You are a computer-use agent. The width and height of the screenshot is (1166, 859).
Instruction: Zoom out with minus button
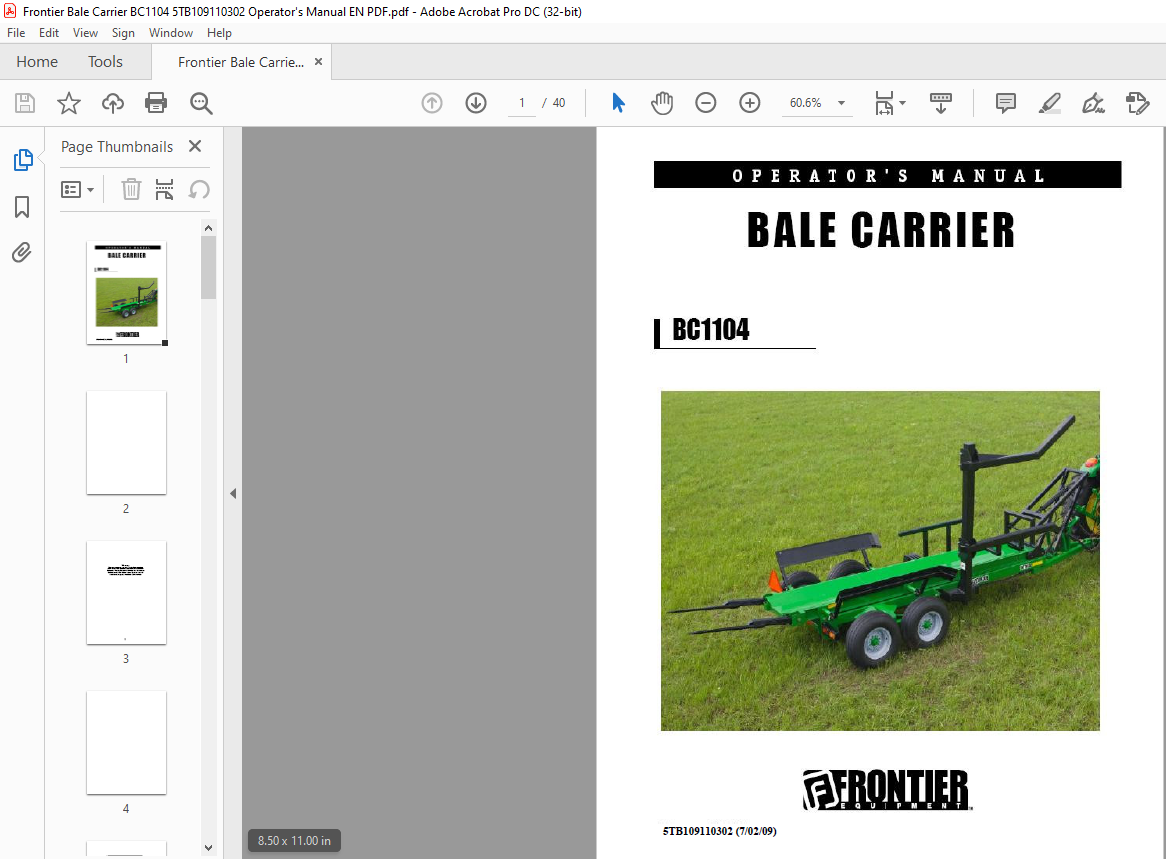(x=706, y=103)
